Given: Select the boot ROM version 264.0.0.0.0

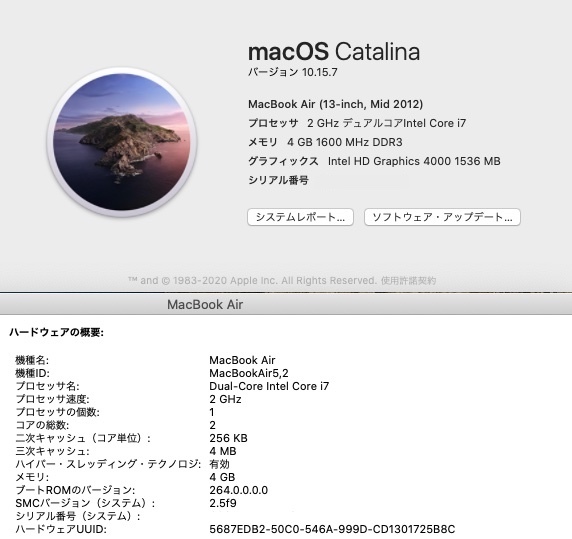Looking at the screenshot, I should [239, 490].
